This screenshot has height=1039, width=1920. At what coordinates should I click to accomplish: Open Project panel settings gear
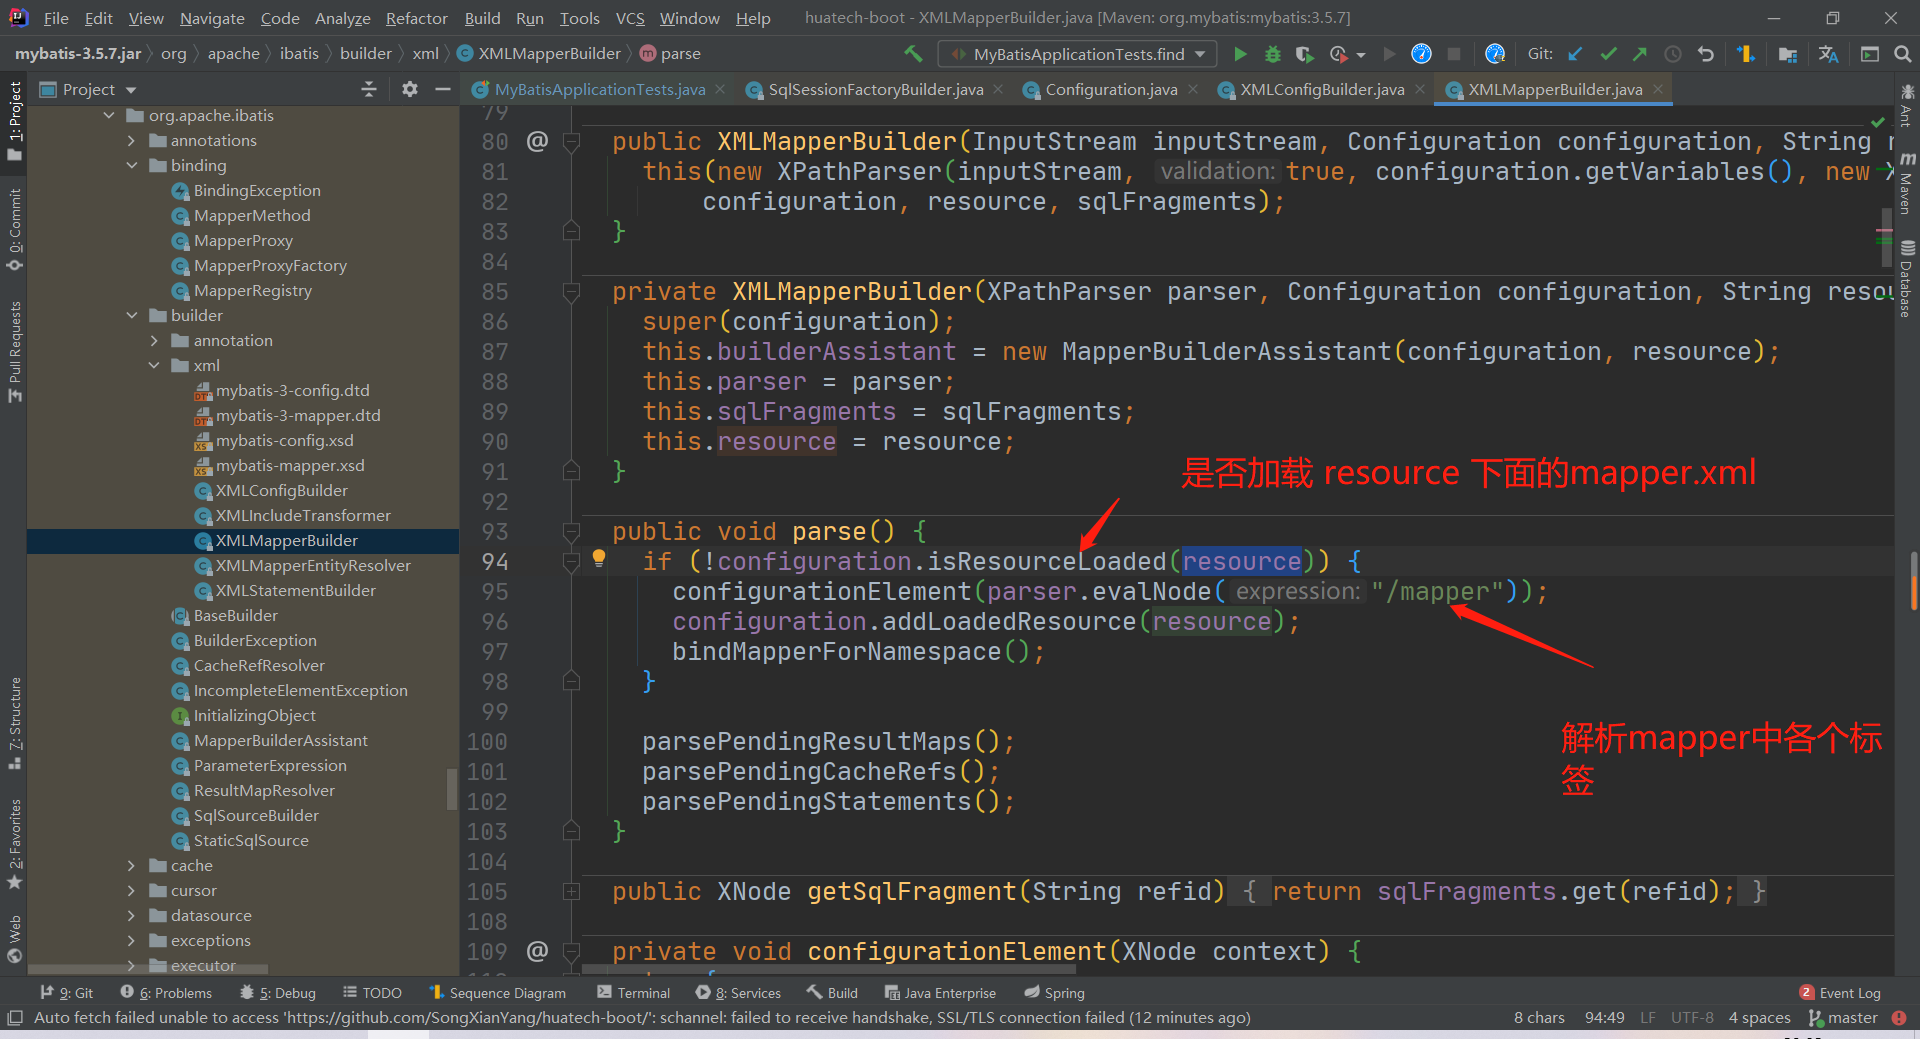(410, 89)
